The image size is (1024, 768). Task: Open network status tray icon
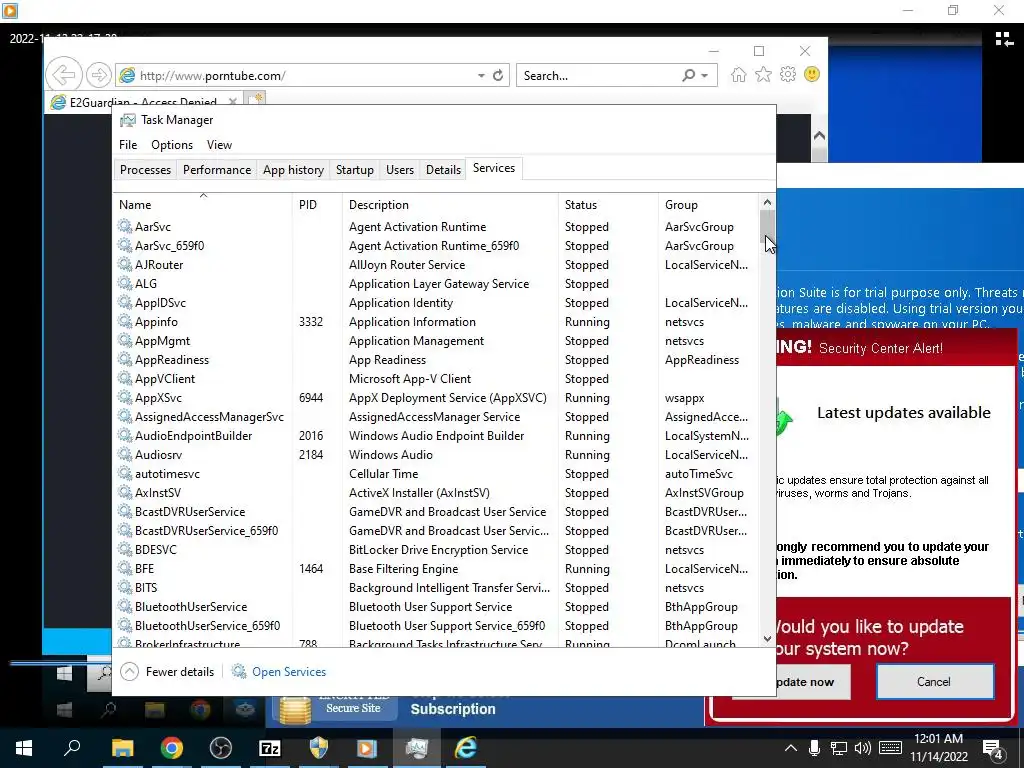[839, 748]
